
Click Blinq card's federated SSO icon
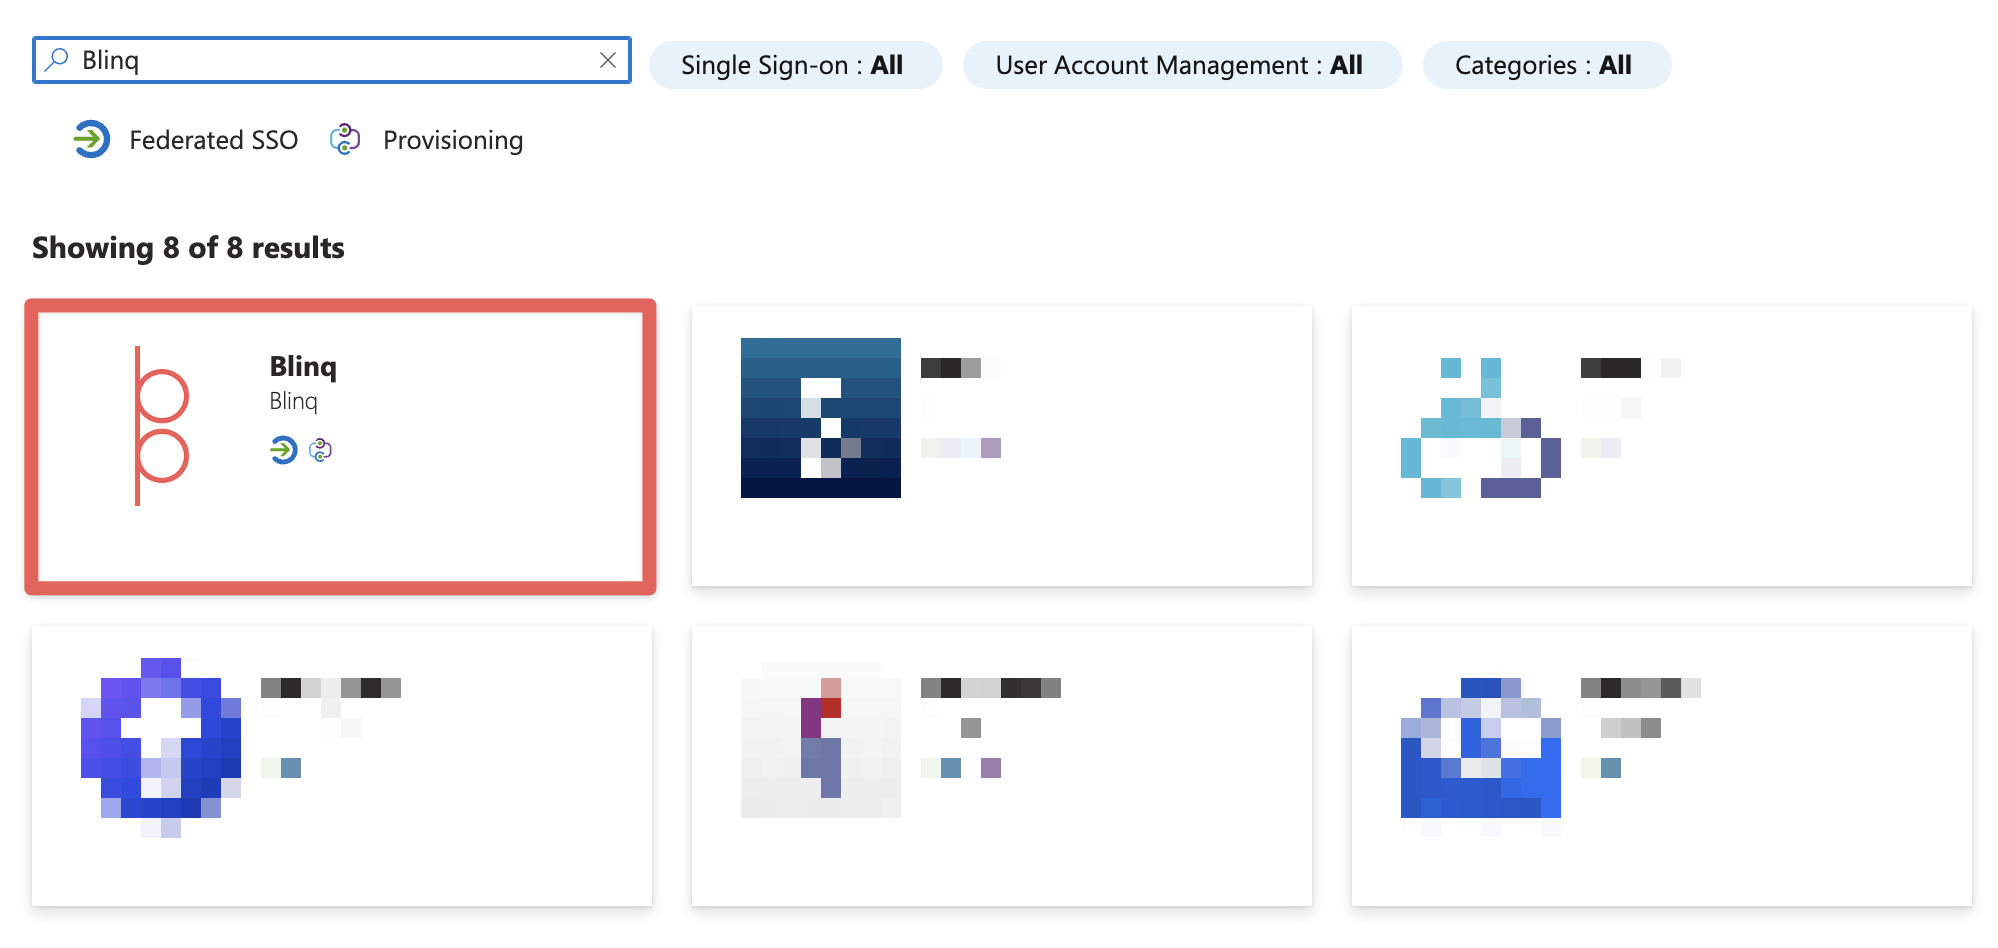click(x=283, y=450)
